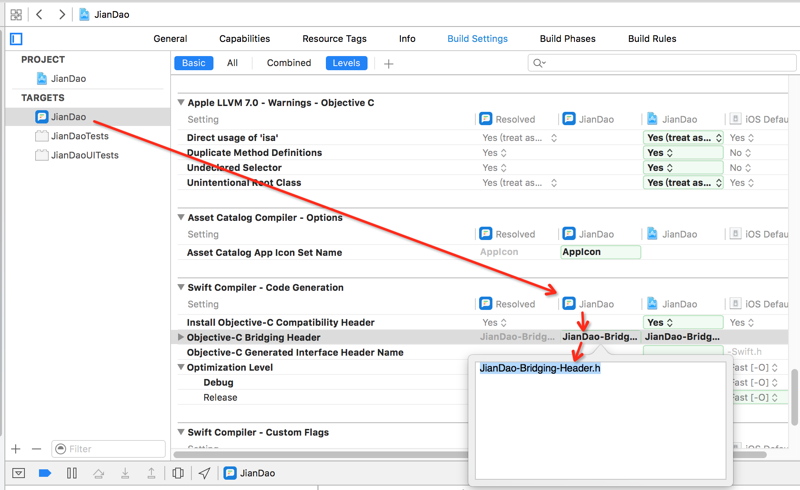Pause program execution
This screenshot has width=800, height=490.
pos(72,473)
